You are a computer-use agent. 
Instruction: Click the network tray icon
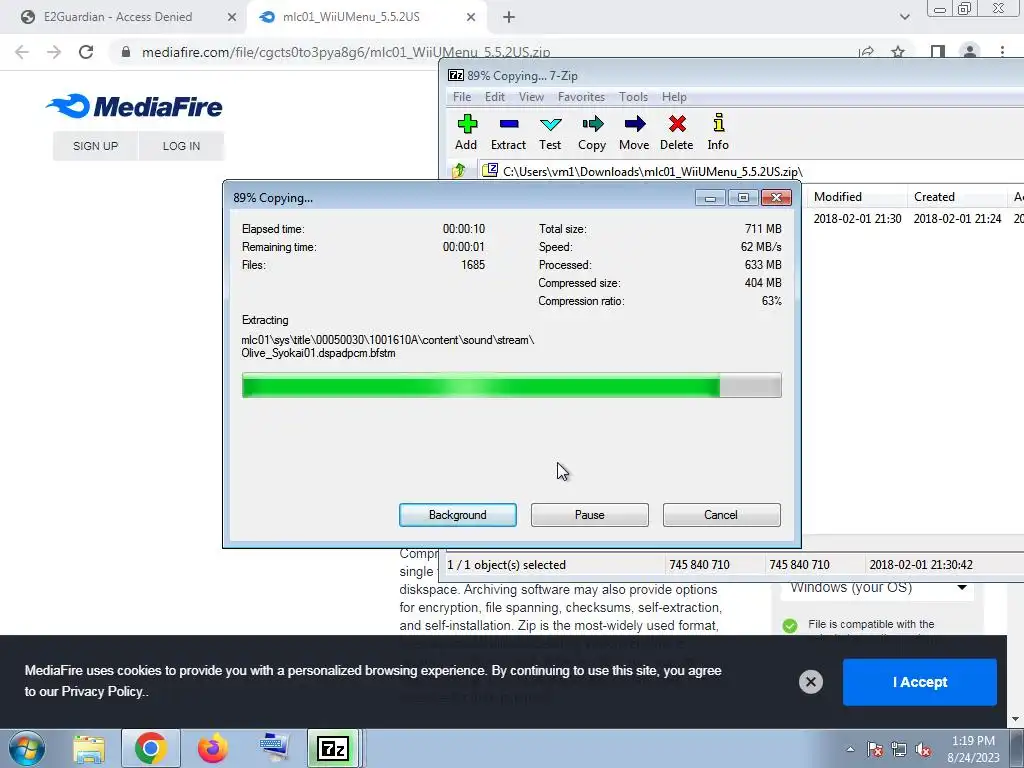point(899,749)
